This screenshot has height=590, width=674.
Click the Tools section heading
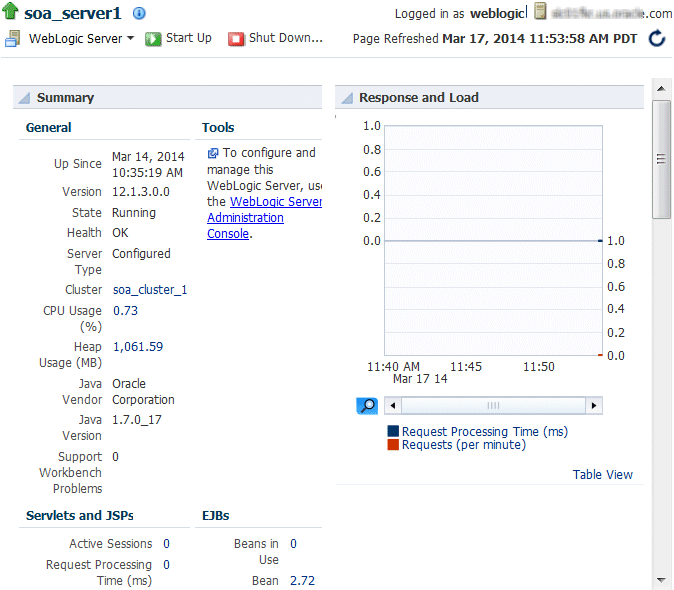tap(218, 128)
